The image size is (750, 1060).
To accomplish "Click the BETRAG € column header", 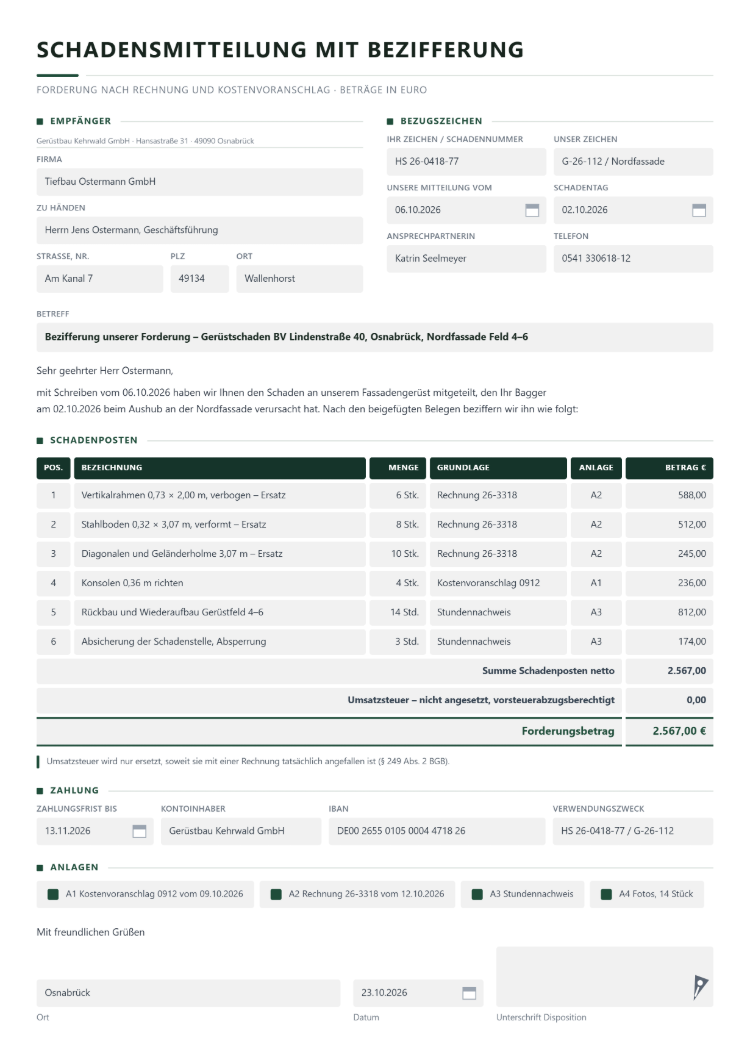I will coord(669,468).
